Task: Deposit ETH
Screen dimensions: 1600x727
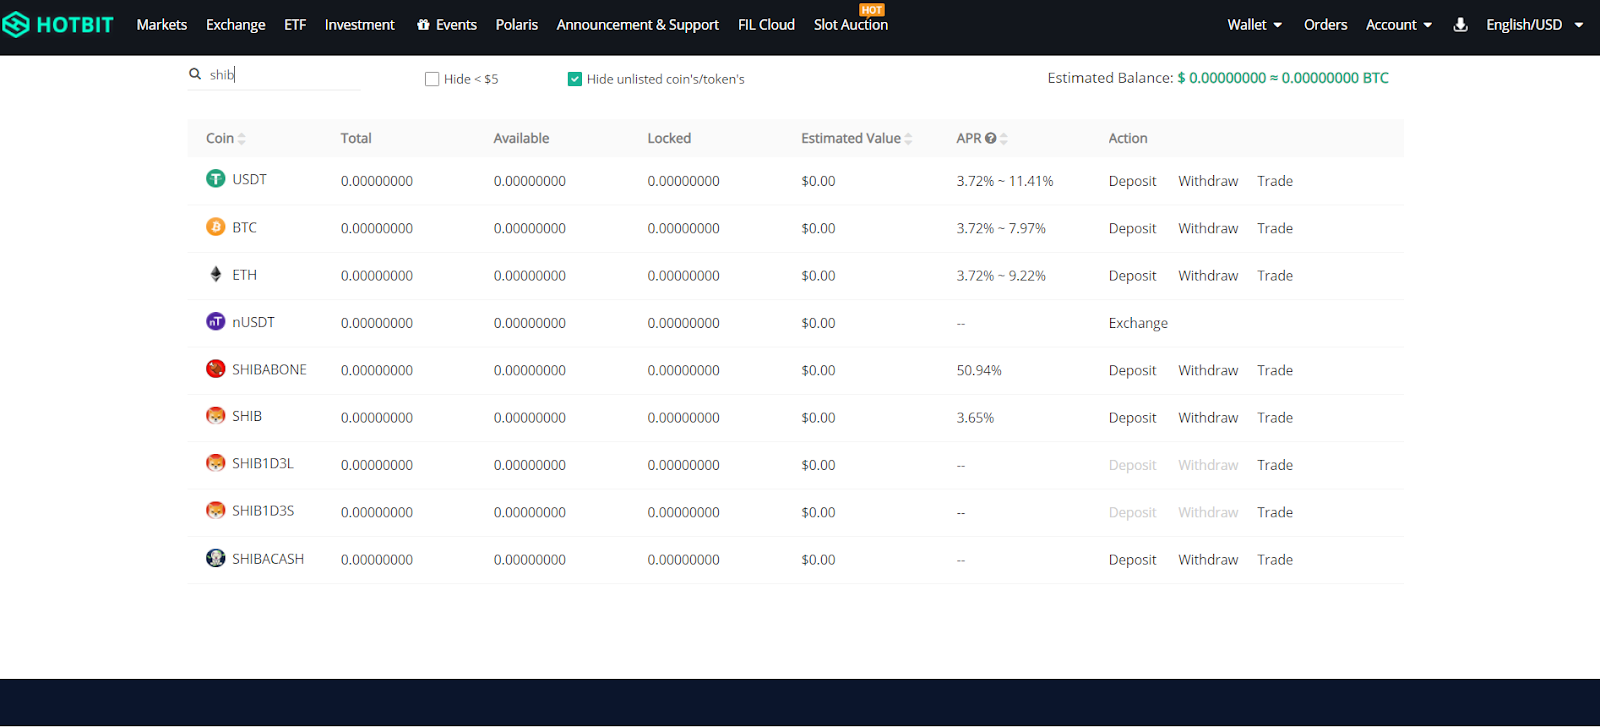Action: coord(1132,276)
